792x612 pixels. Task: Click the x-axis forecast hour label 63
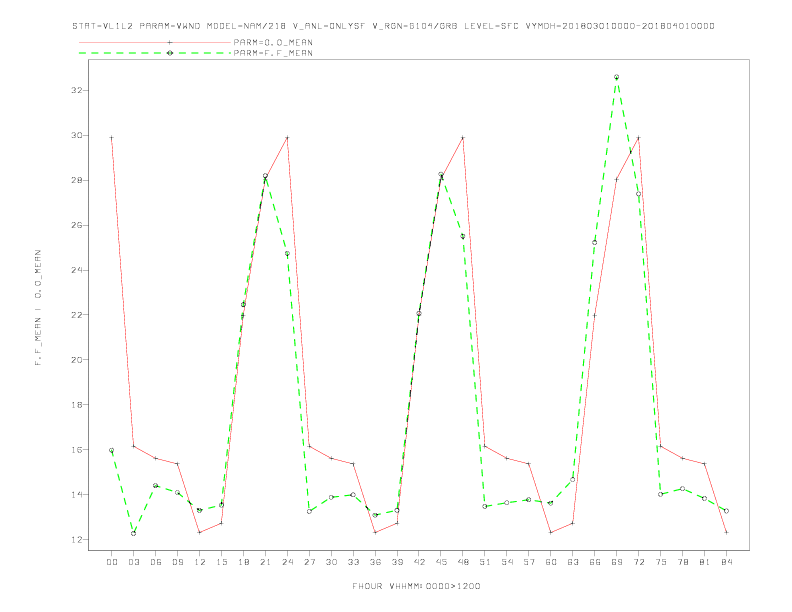(573, 562)
